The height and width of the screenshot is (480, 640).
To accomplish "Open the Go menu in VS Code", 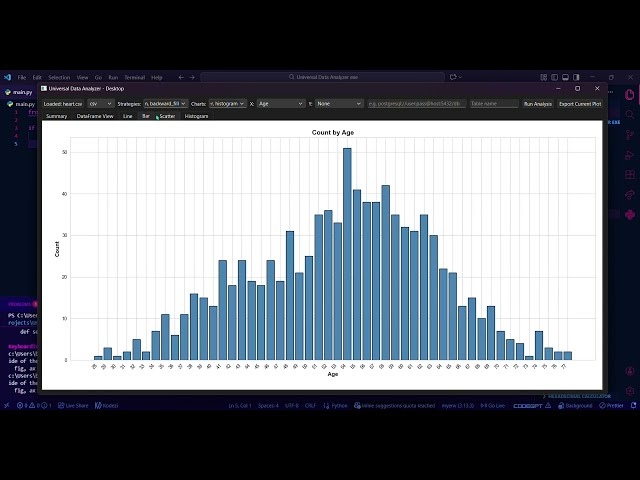I will tap(98, 77).
